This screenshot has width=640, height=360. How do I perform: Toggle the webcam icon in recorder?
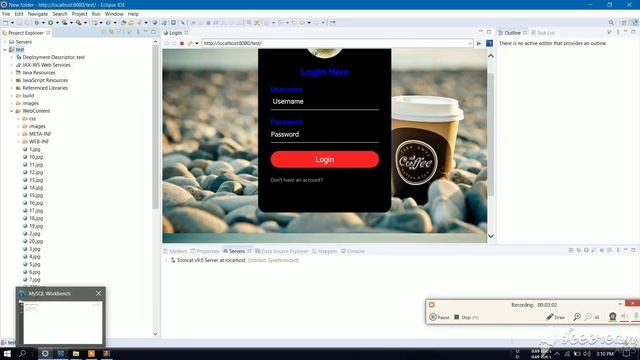pyautogui.click(x=612, y=317)
